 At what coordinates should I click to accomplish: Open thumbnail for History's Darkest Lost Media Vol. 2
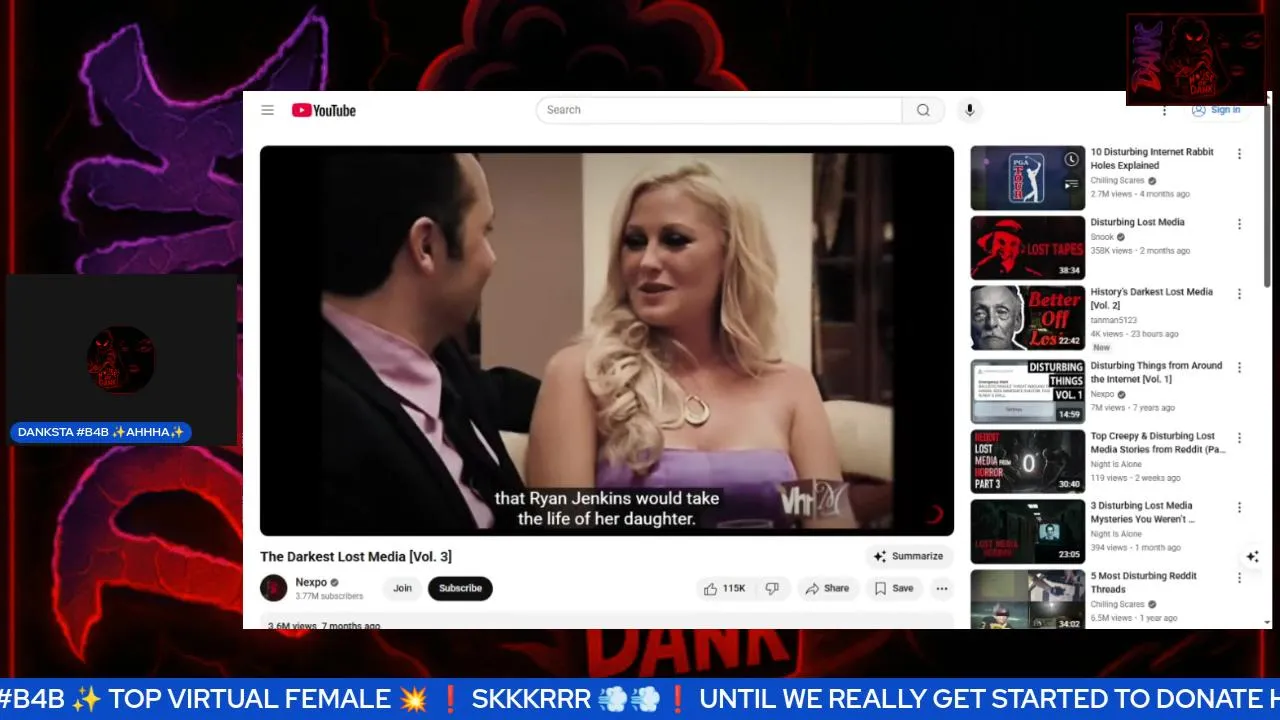(1028, 318)
